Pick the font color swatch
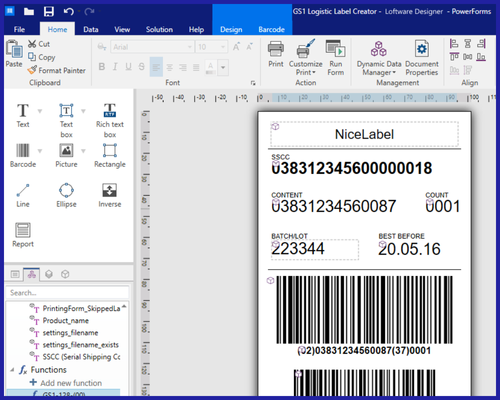 tap(210, 67)
